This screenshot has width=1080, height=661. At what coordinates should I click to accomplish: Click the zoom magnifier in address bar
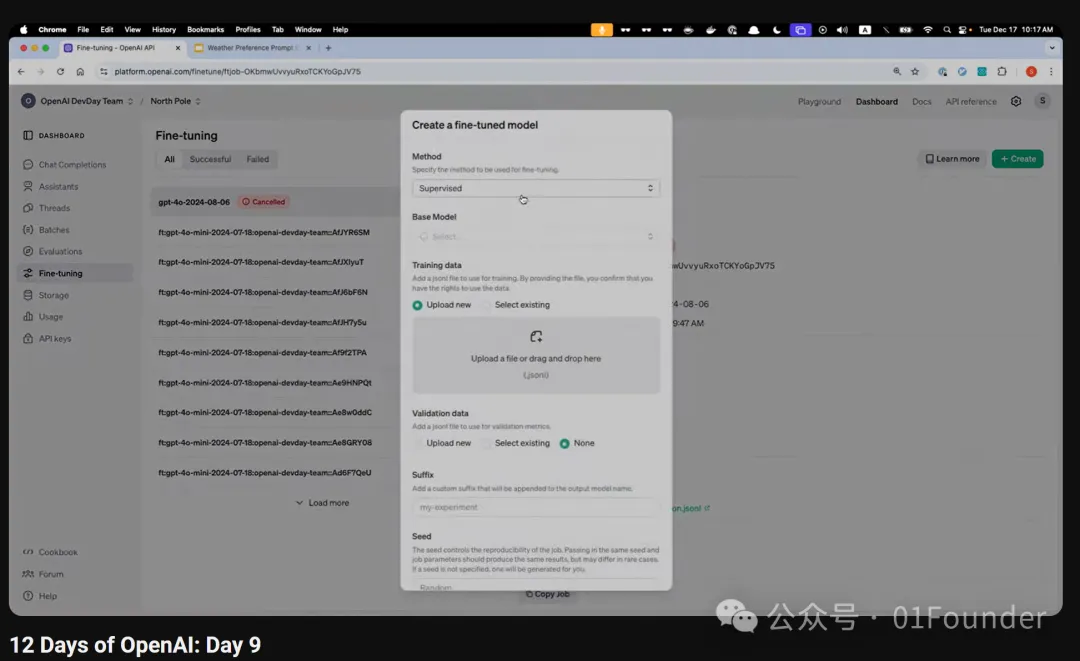point(897,72)
